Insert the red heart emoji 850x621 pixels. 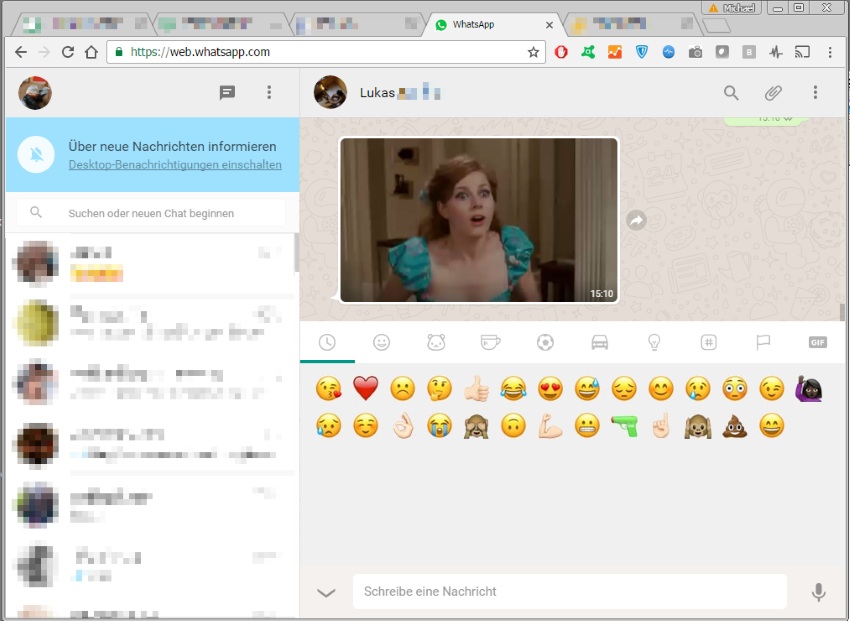[365, 389]
